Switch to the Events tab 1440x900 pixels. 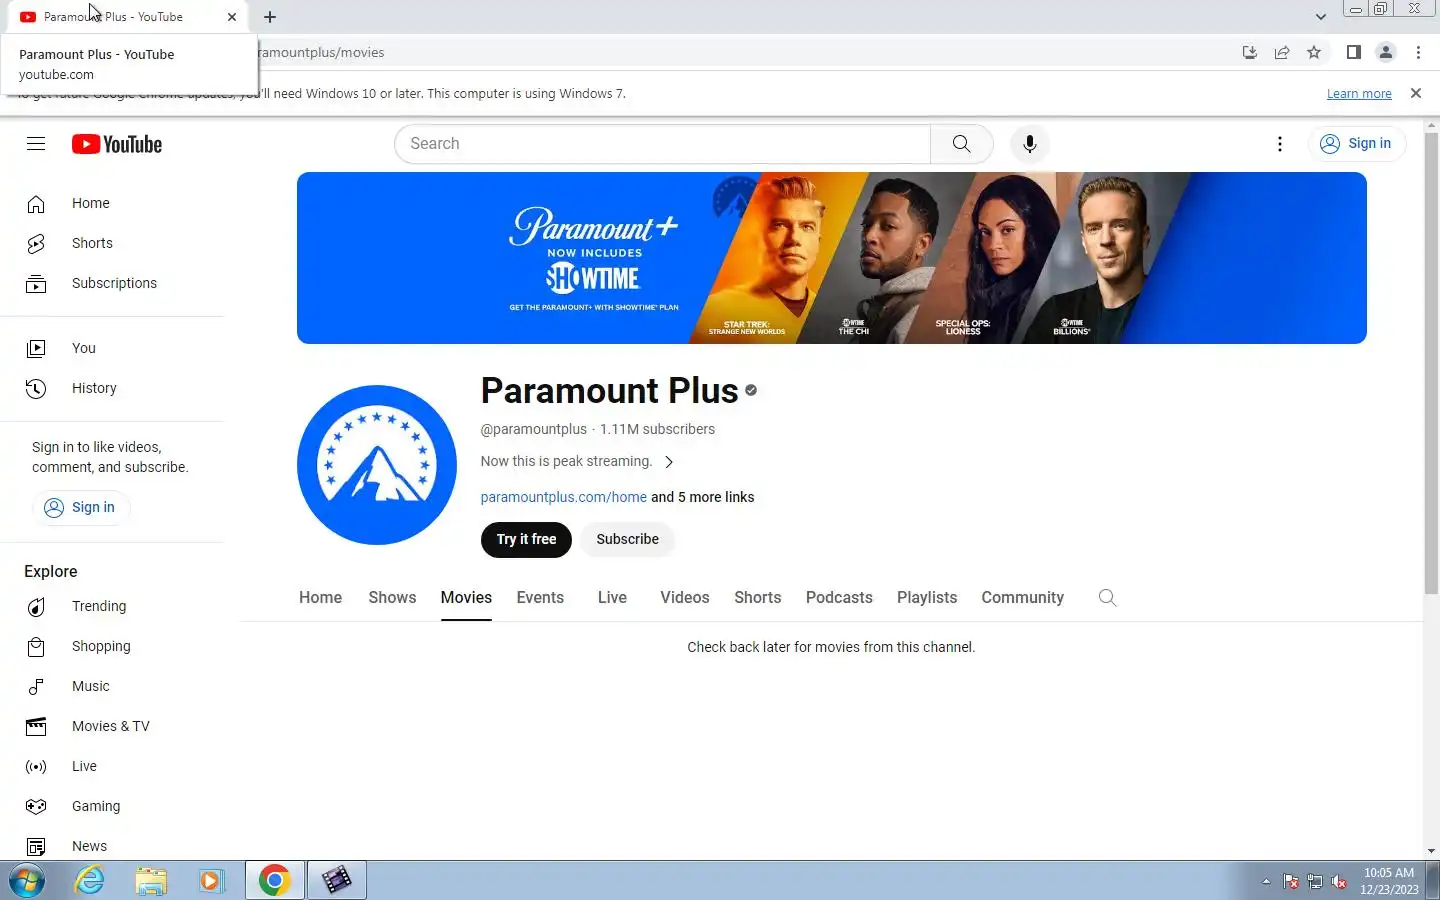[x=540, y=597]
